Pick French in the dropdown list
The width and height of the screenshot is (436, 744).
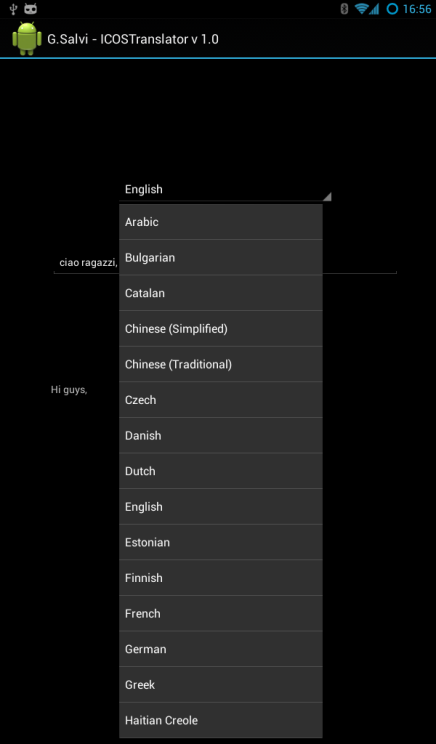(221, 614)
